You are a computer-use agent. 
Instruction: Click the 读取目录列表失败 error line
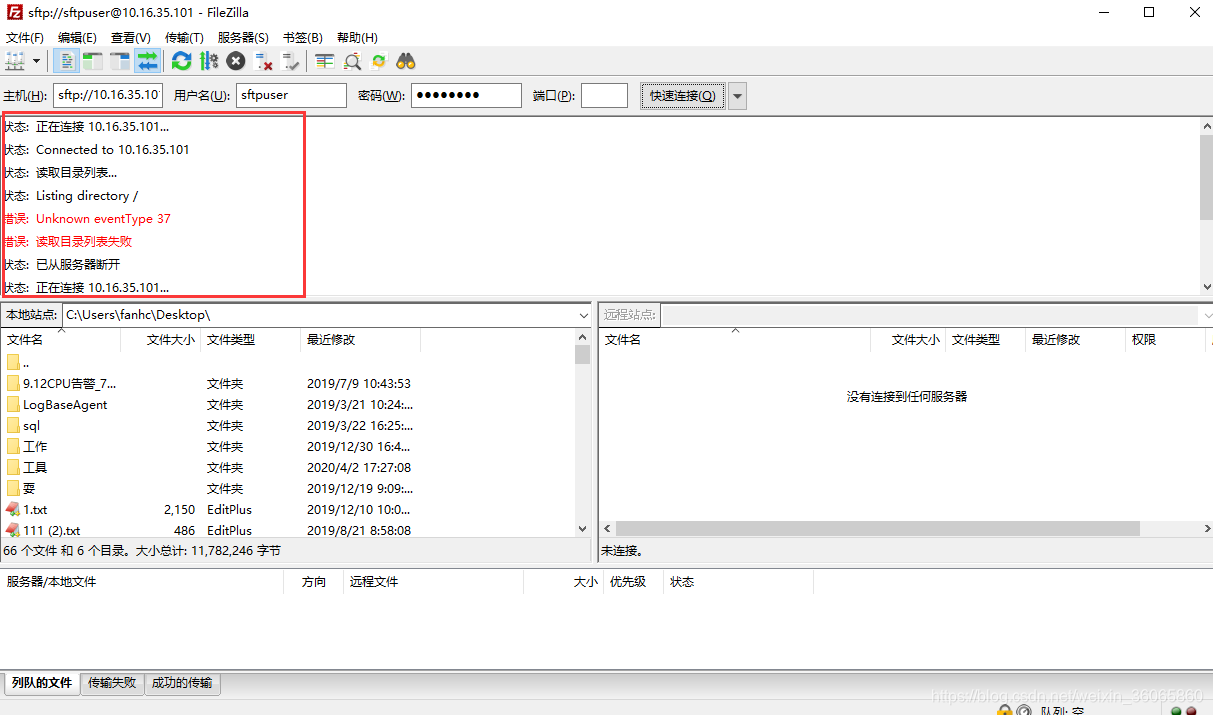pos(84,241)
